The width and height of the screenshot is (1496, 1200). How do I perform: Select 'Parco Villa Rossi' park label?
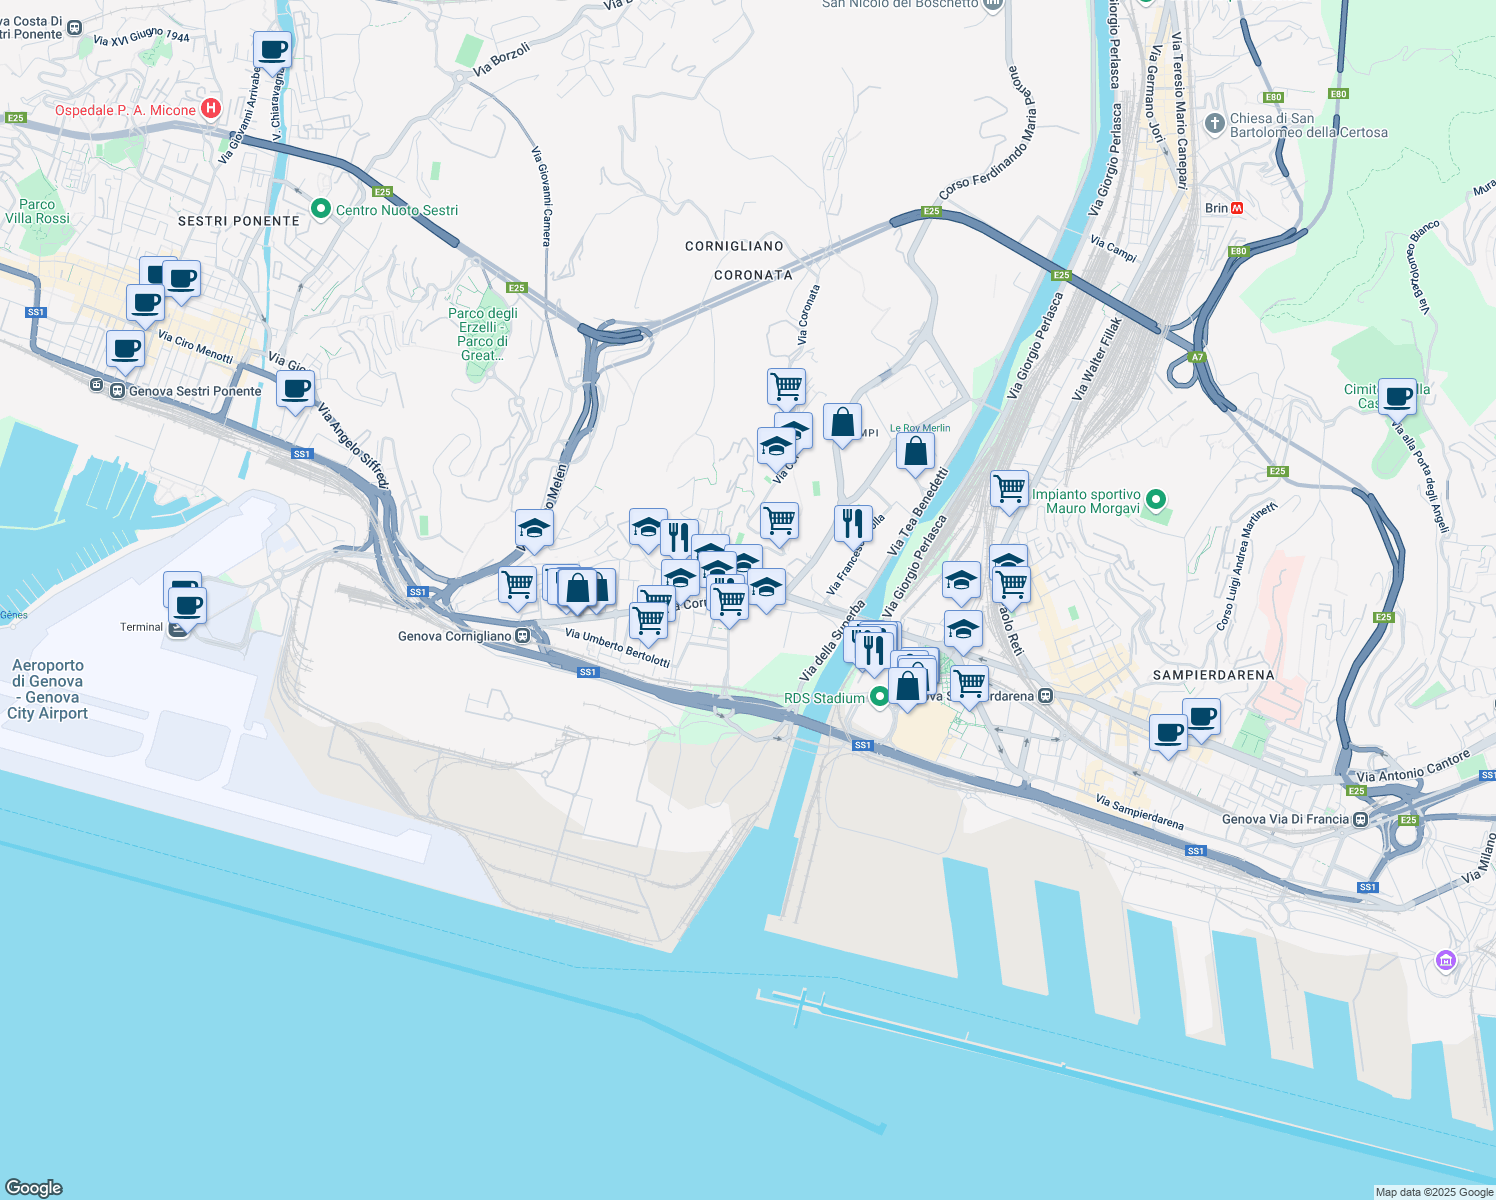[37, 211]
